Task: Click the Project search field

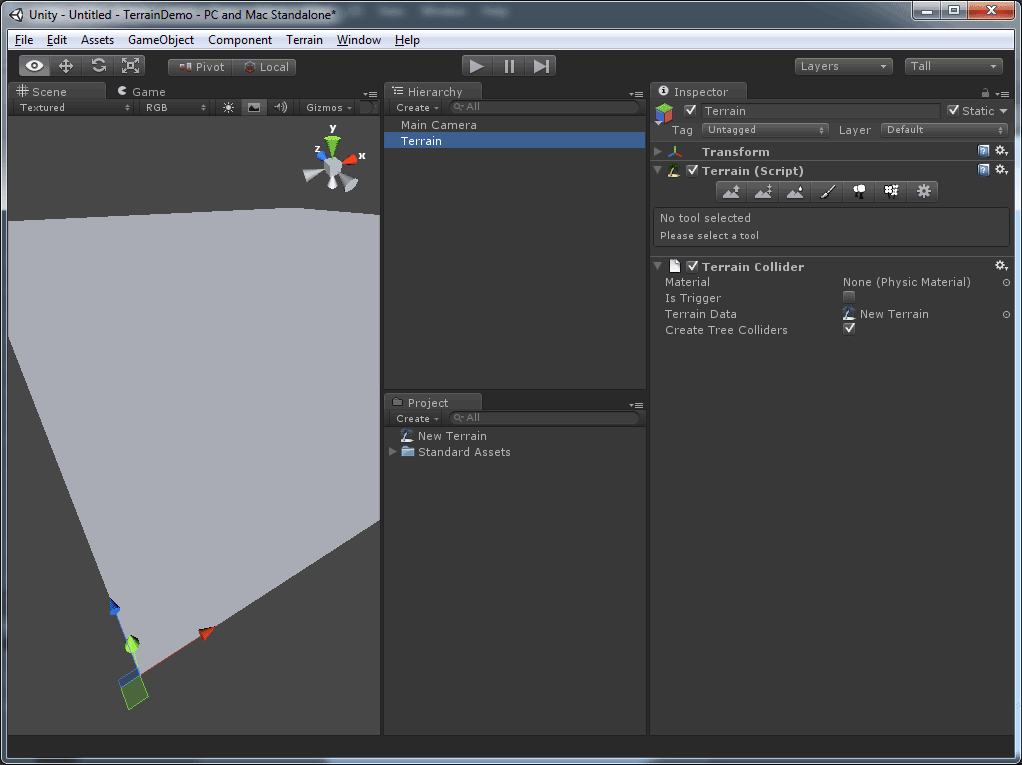Action: point(545,418)
